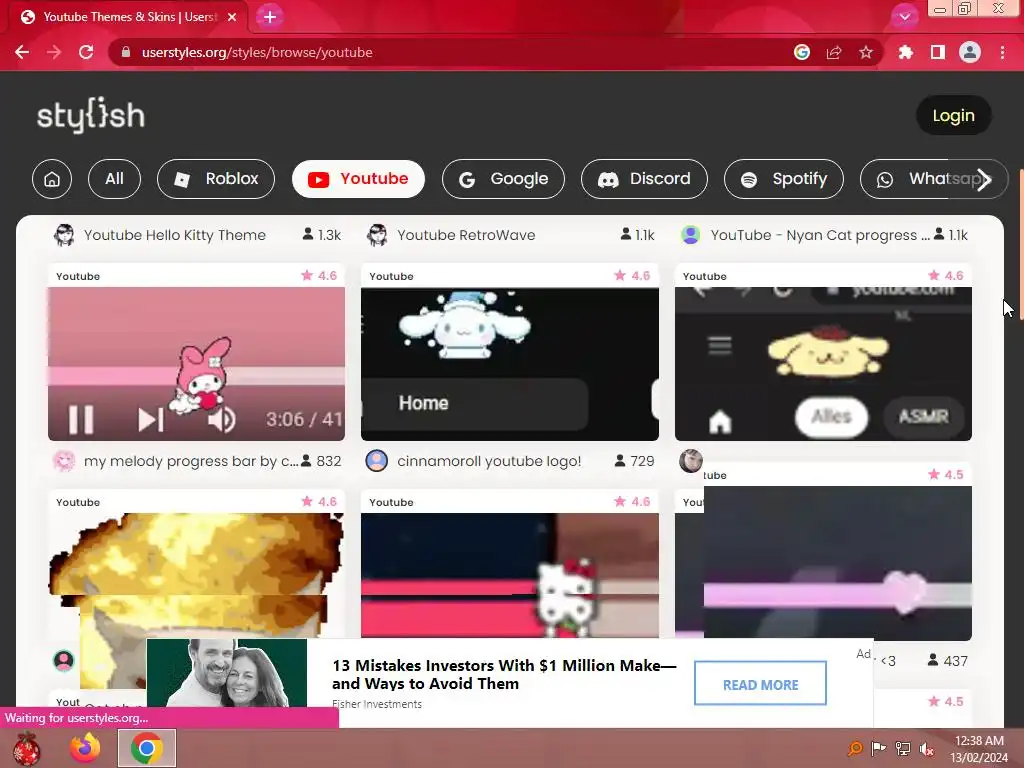The image size is (1024, 768).
Task: Click the Login button
Action: 953,116
